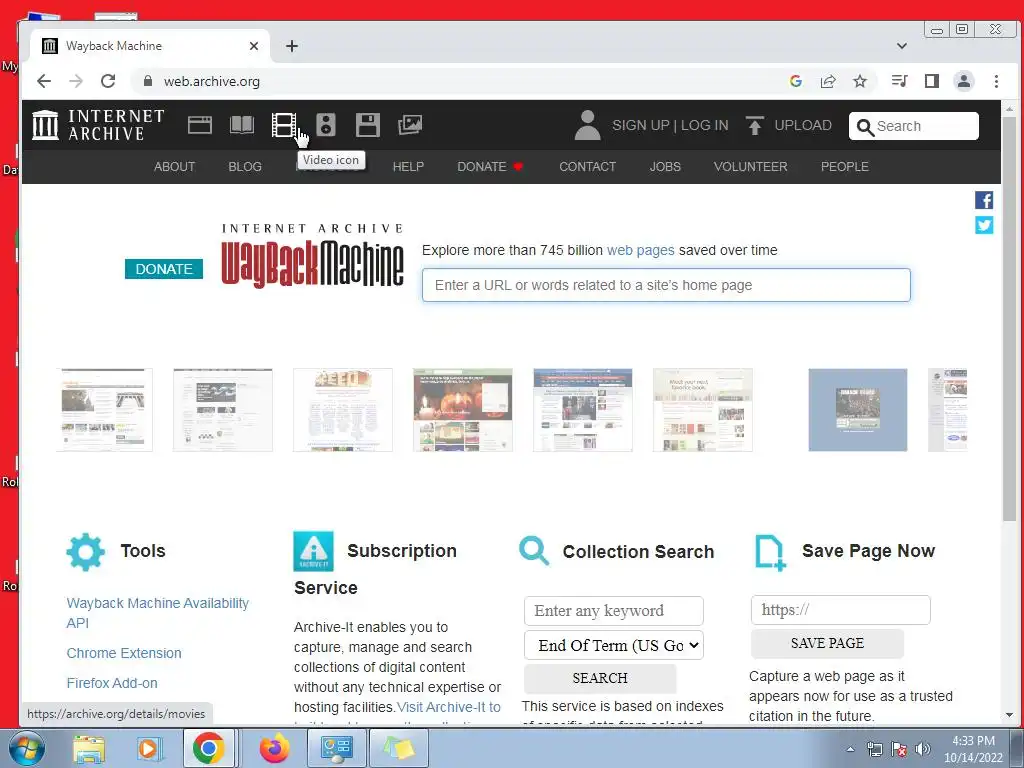Open the Web icon in Archive navbar
This screenshot has width=1024, height=768.
(200, 125)
